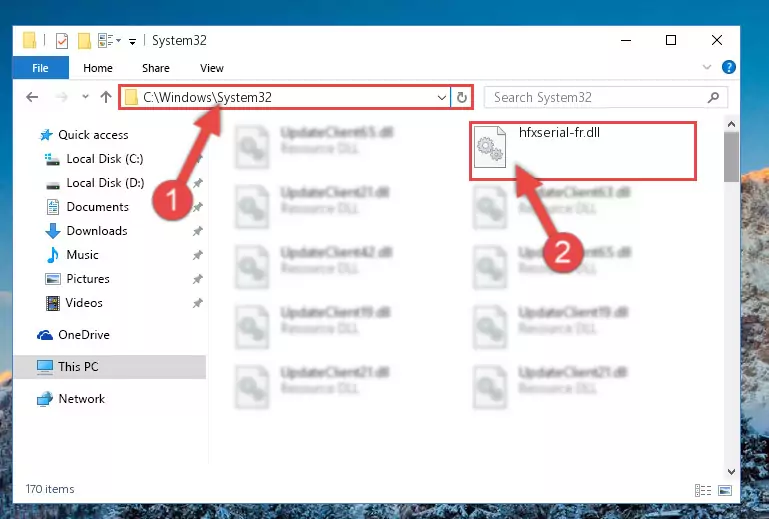The width and height of the screenshot is (769, 519).
Task: Select Network in the navigation pane
Action: (71, 399)
